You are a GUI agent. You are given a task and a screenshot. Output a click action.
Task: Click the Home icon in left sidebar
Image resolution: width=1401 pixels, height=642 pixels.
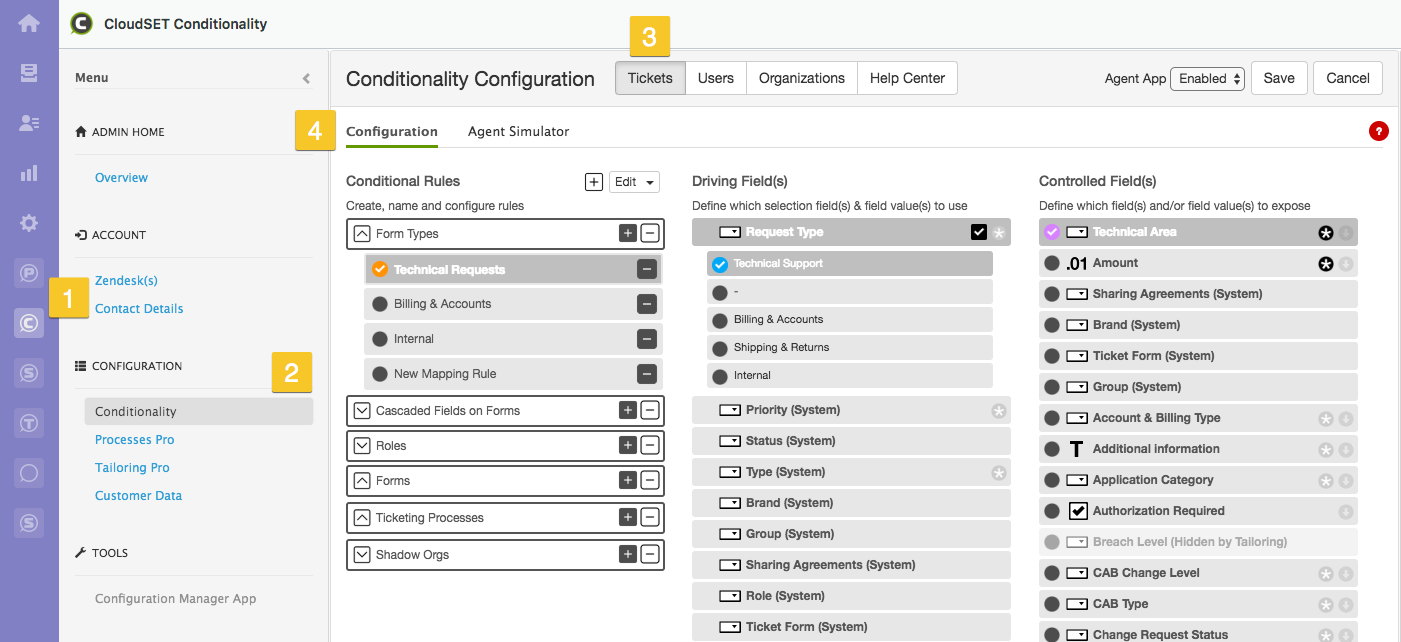click(x=29, y=23)
